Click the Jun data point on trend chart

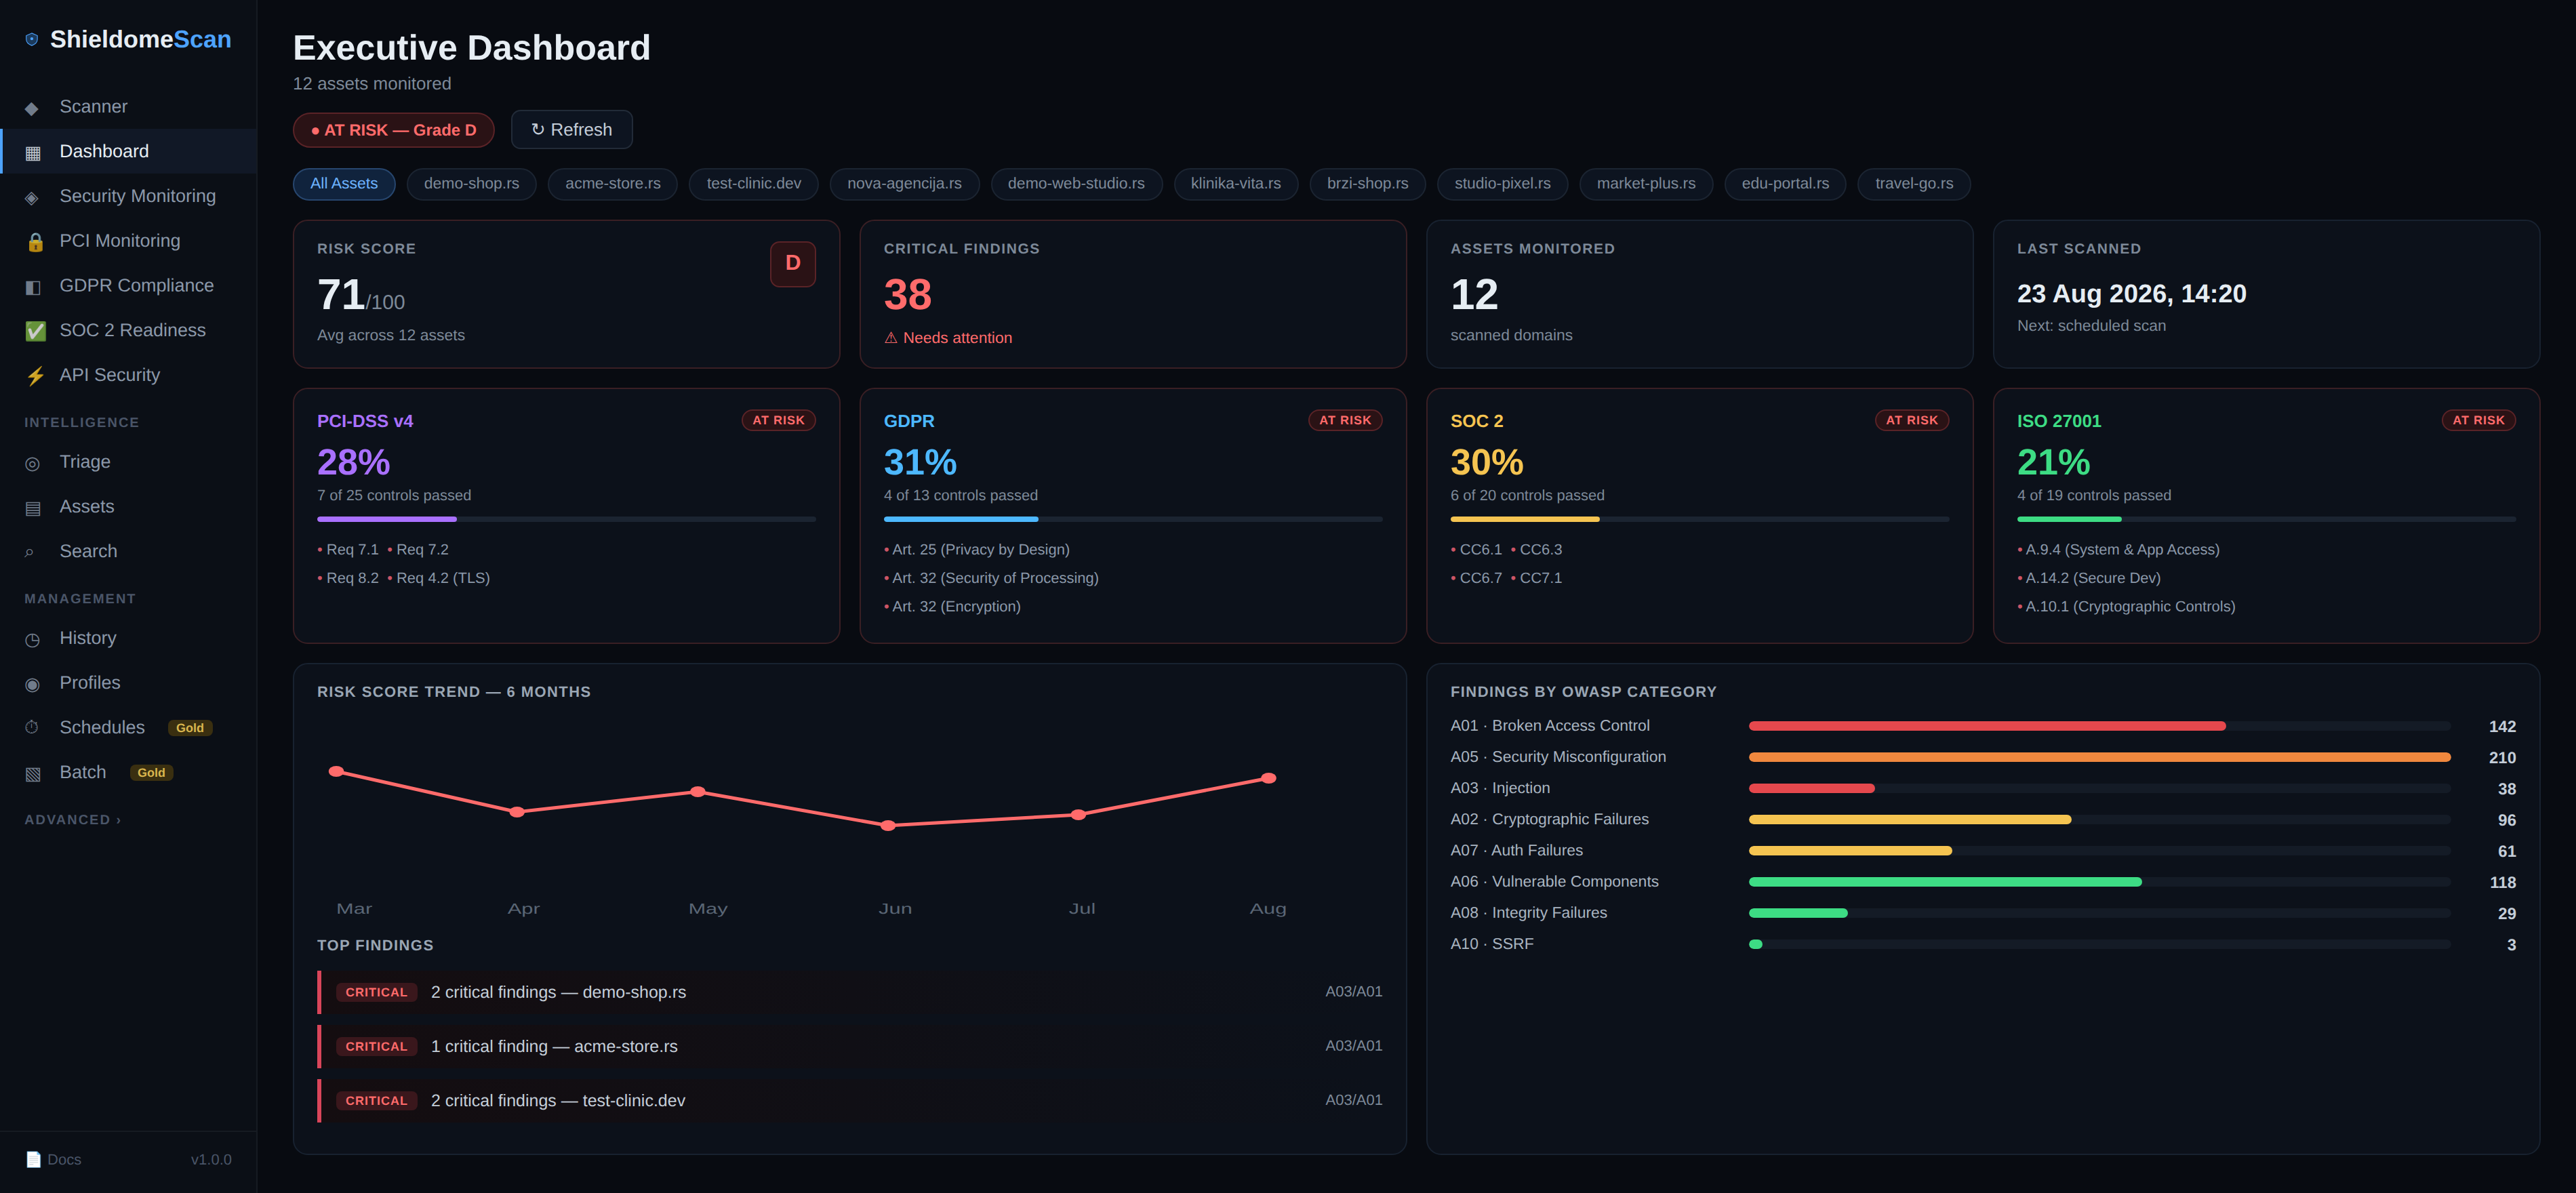point(888,826)
